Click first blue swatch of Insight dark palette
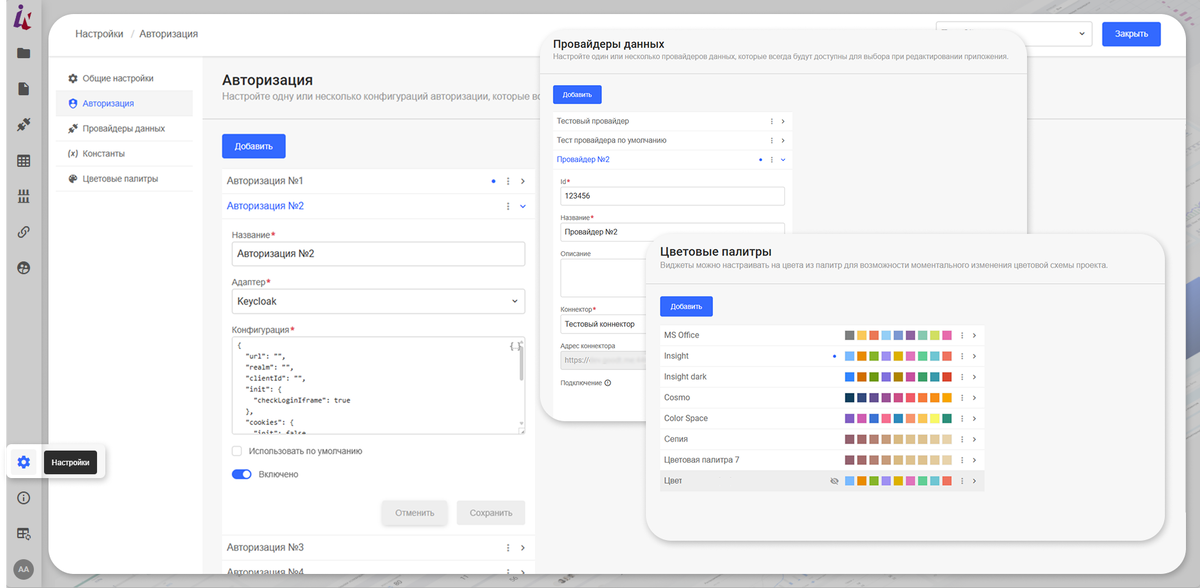Image resolution: width=1200 pixels, height=588 pixels. click(850, 377)
